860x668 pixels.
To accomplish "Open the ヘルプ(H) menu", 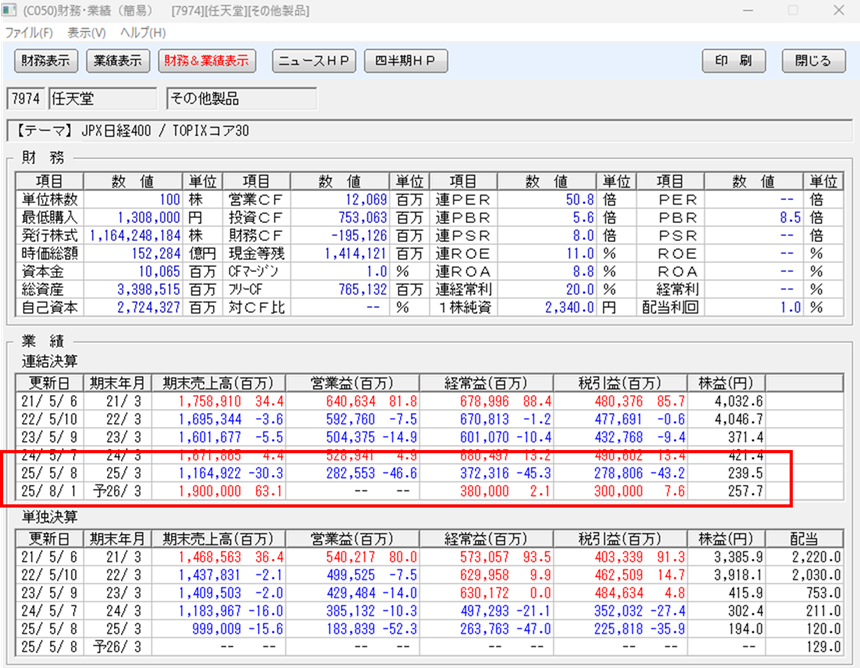I will (143, 33).
